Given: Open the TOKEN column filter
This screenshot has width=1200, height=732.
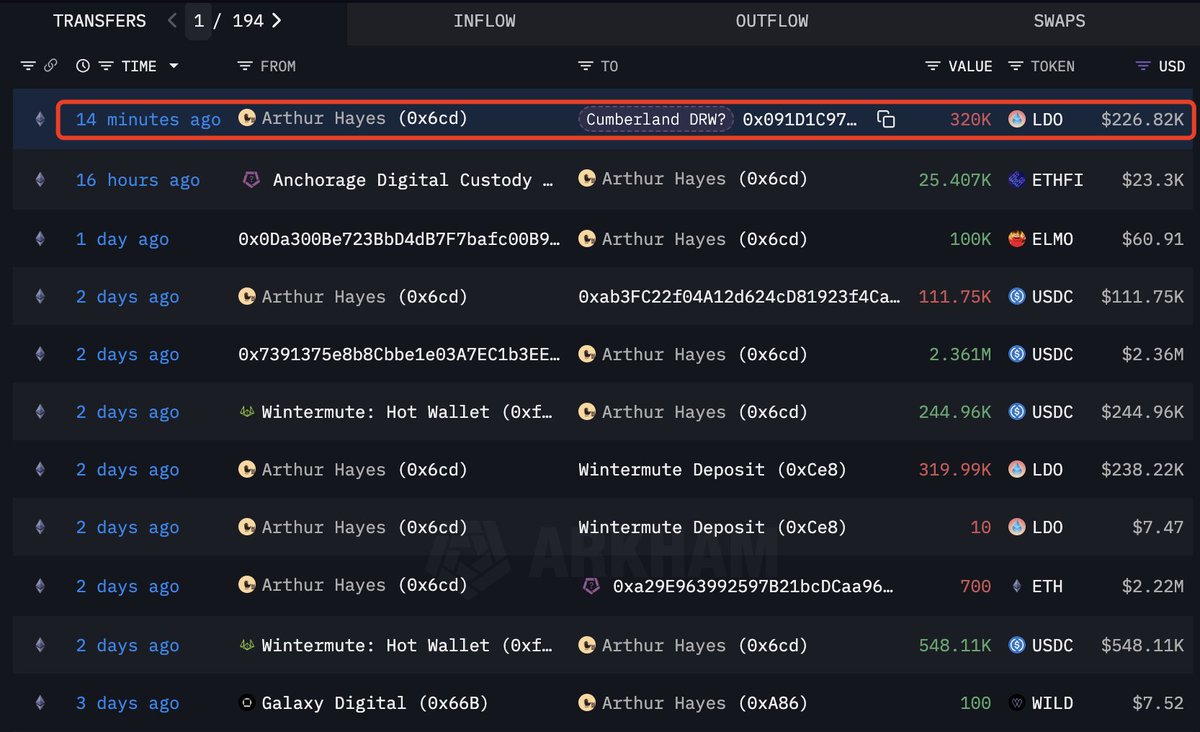Looking at the screenshot, I should (1016, 66).
